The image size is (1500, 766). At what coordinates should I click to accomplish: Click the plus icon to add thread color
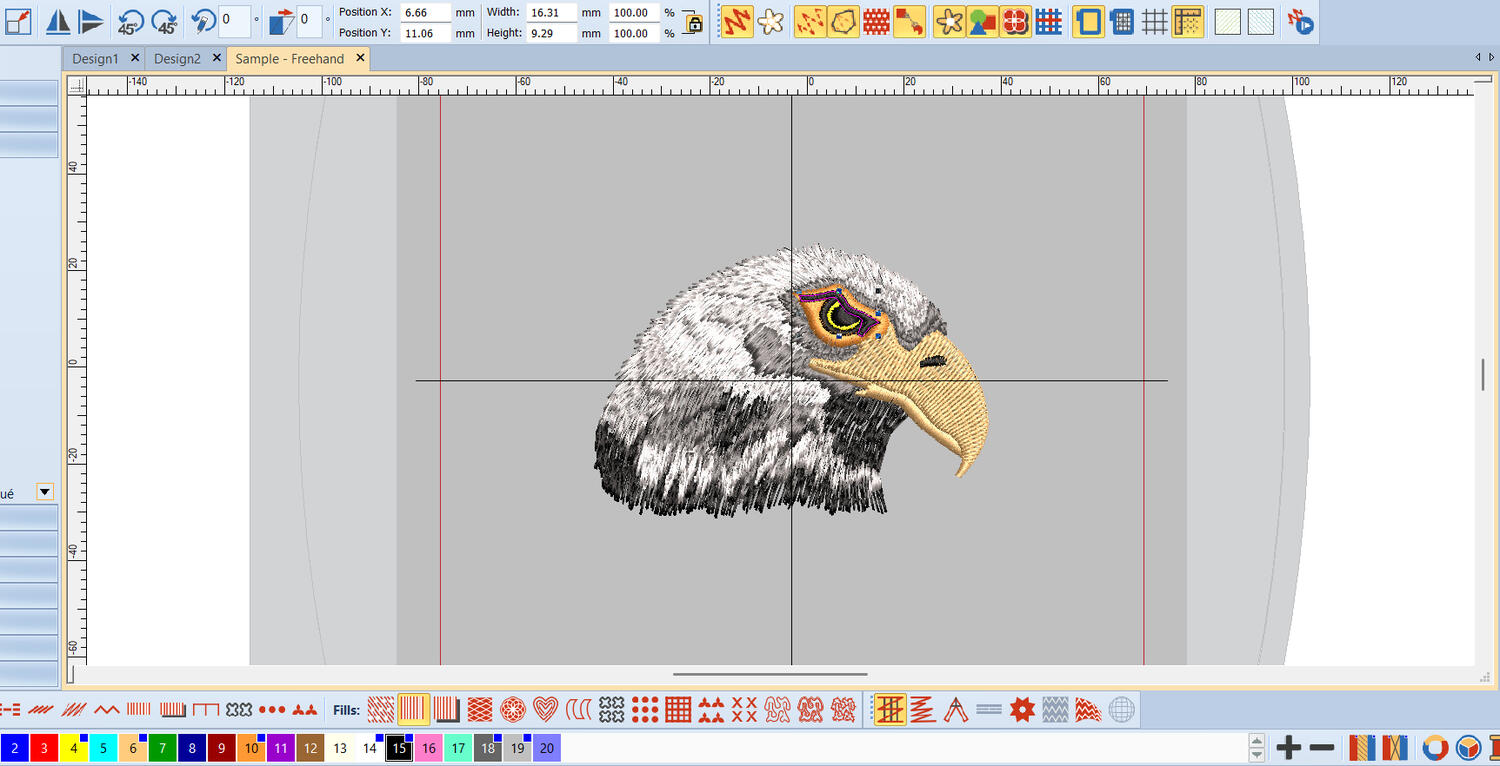1289,747
